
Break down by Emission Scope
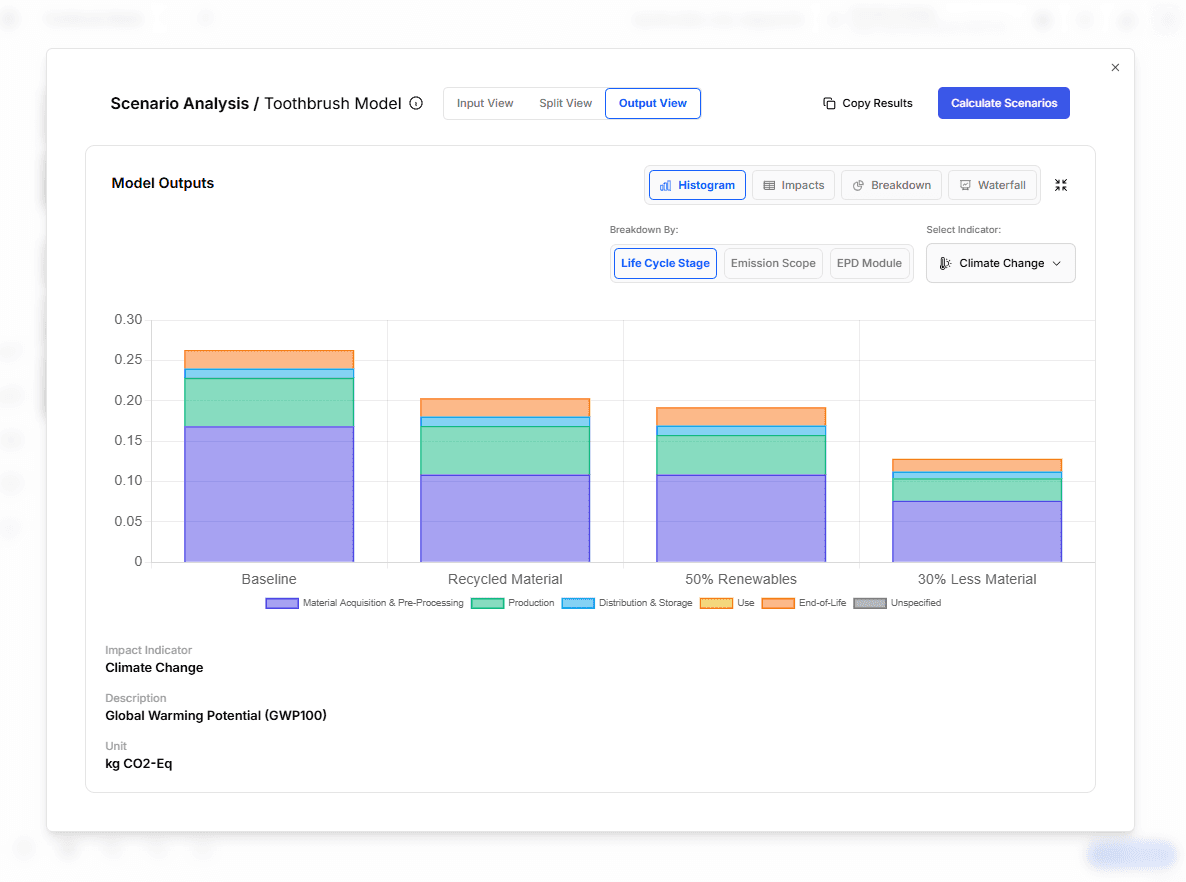click(x=773, y=263)
